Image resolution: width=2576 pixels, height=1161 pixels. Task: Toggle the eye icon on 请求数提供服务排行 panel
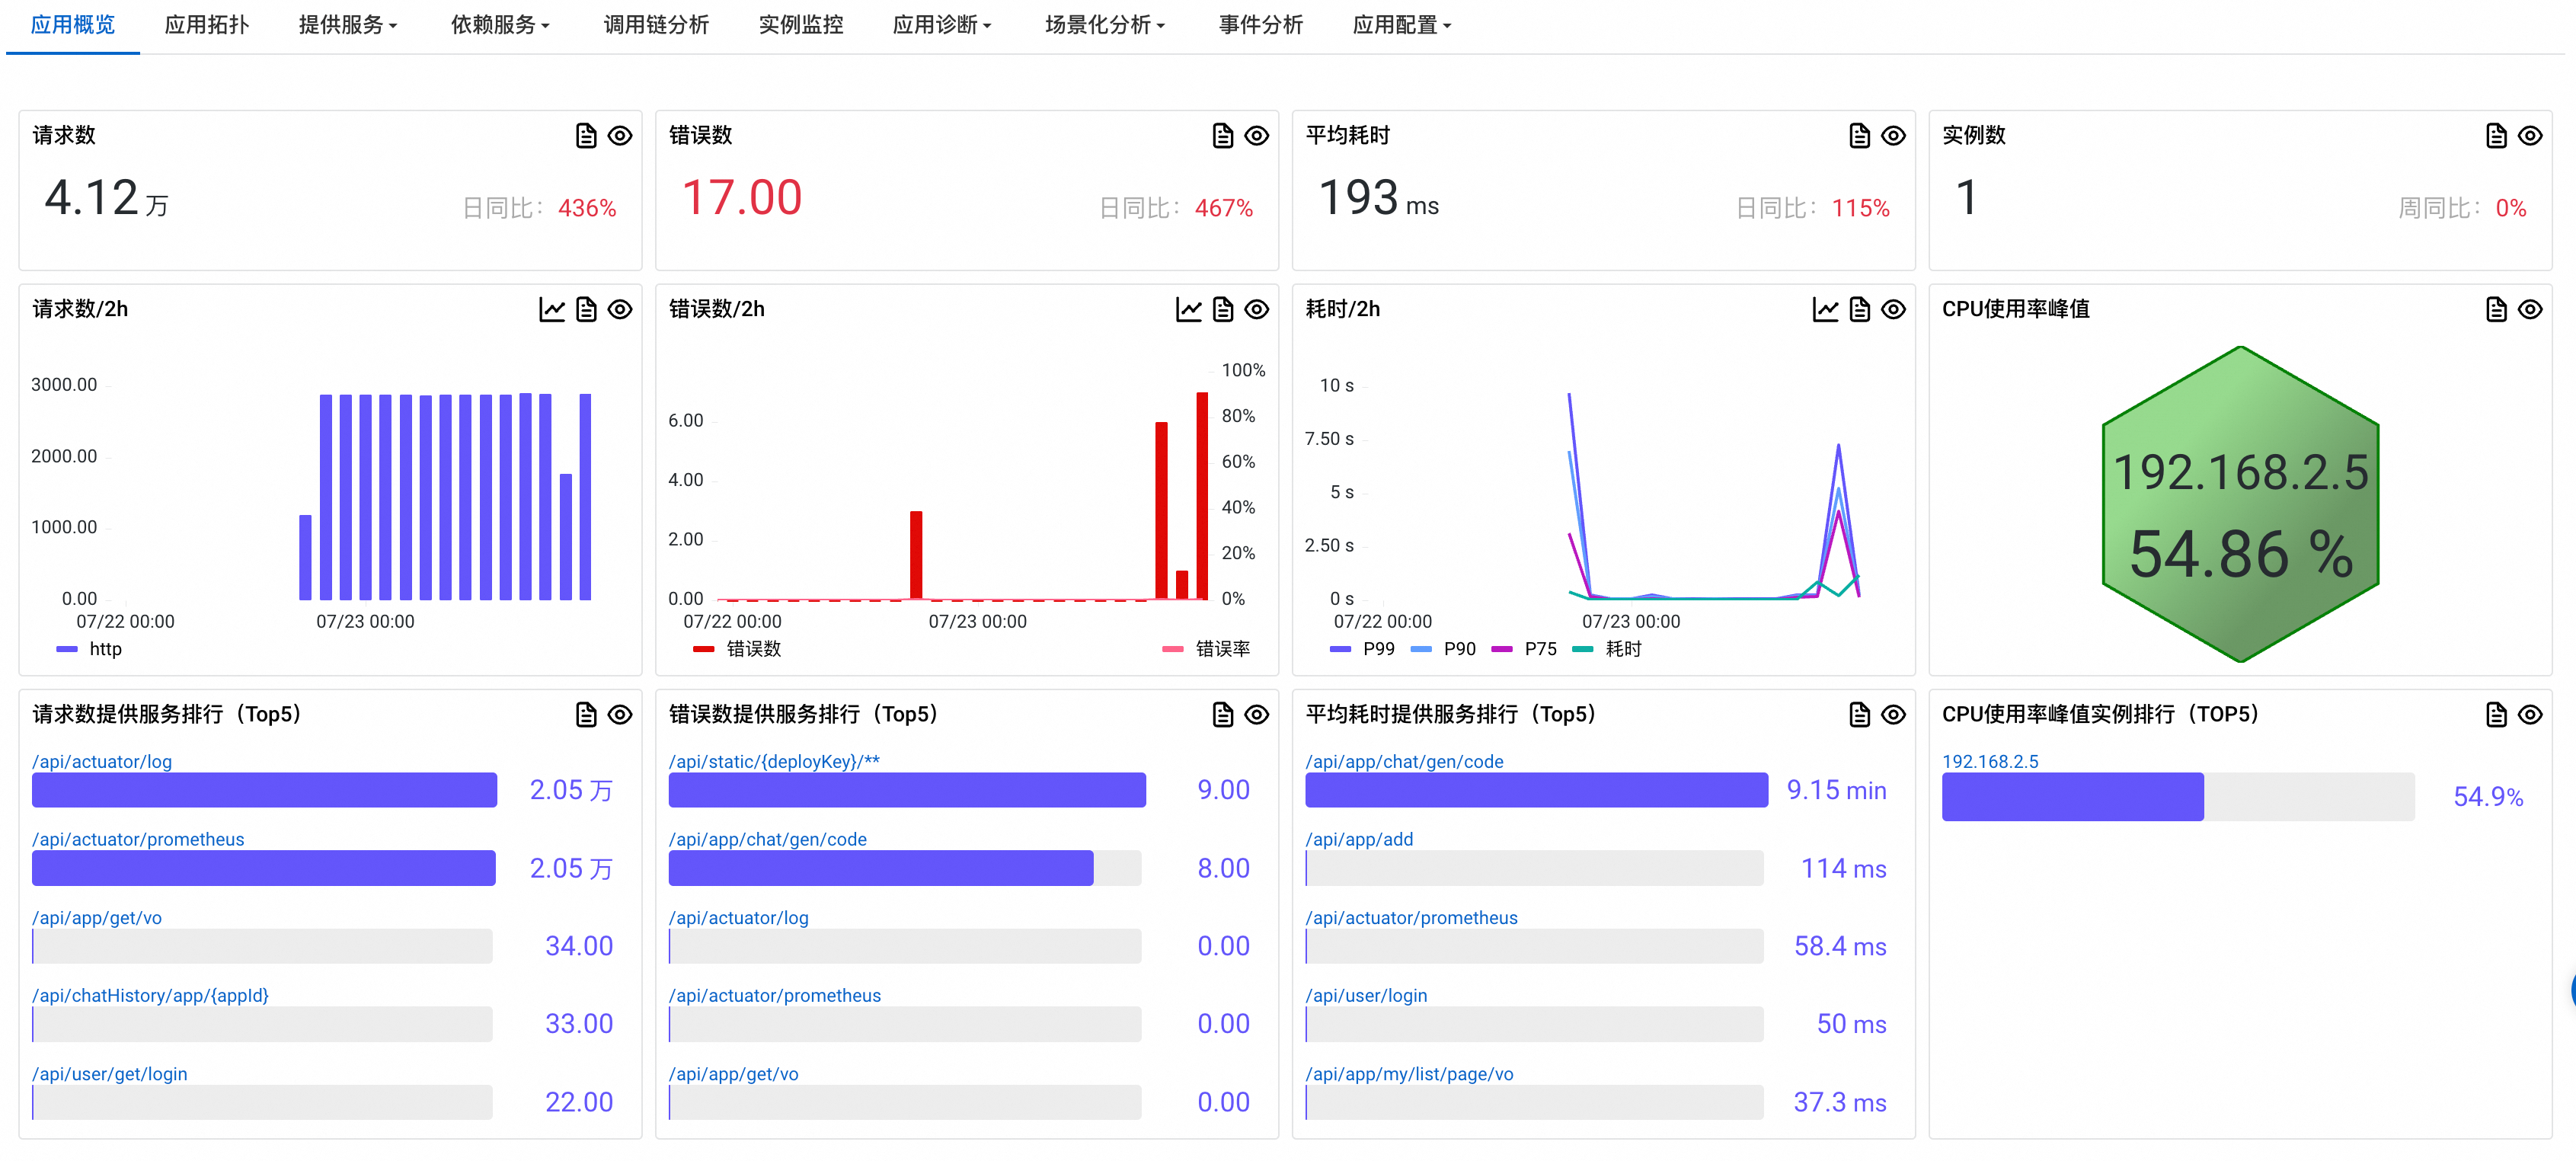pos(620,715)
